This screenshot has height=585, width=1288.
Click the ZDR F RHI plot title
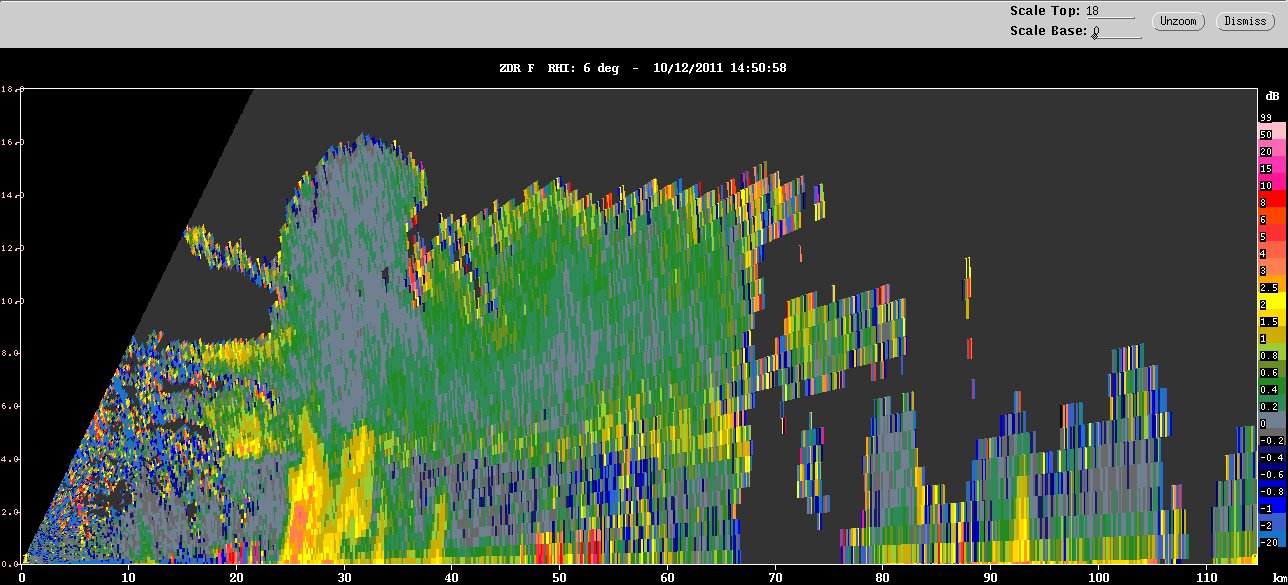point(642,68)
